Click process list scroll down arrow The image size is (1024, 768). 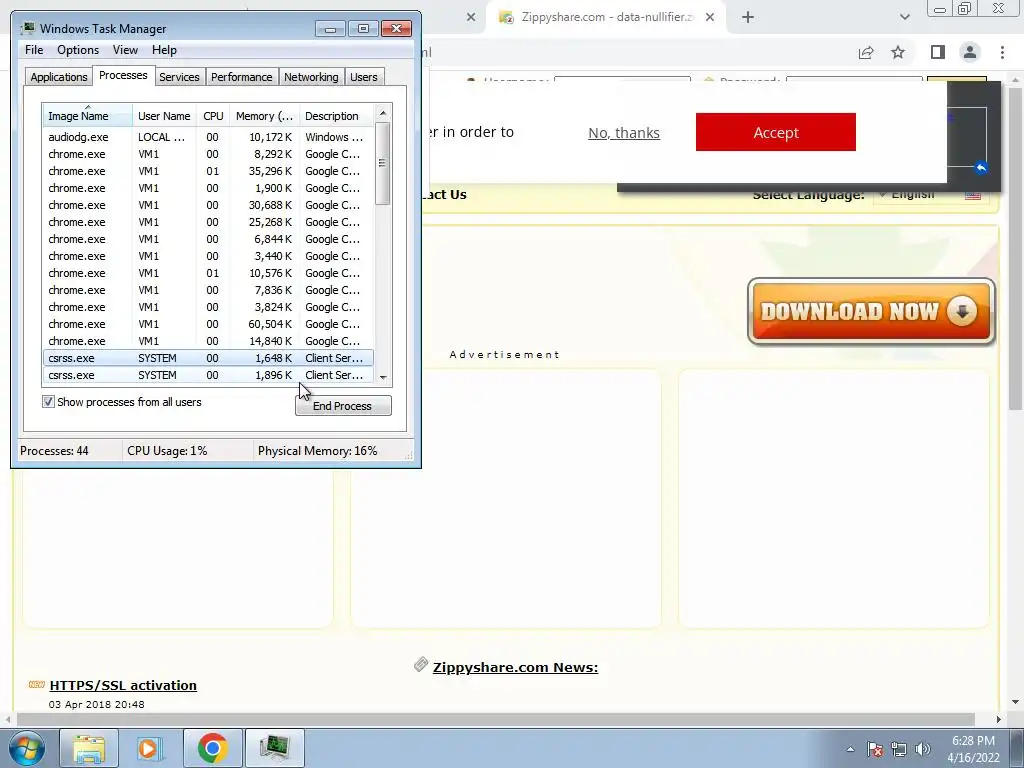[x=383, y=377]
